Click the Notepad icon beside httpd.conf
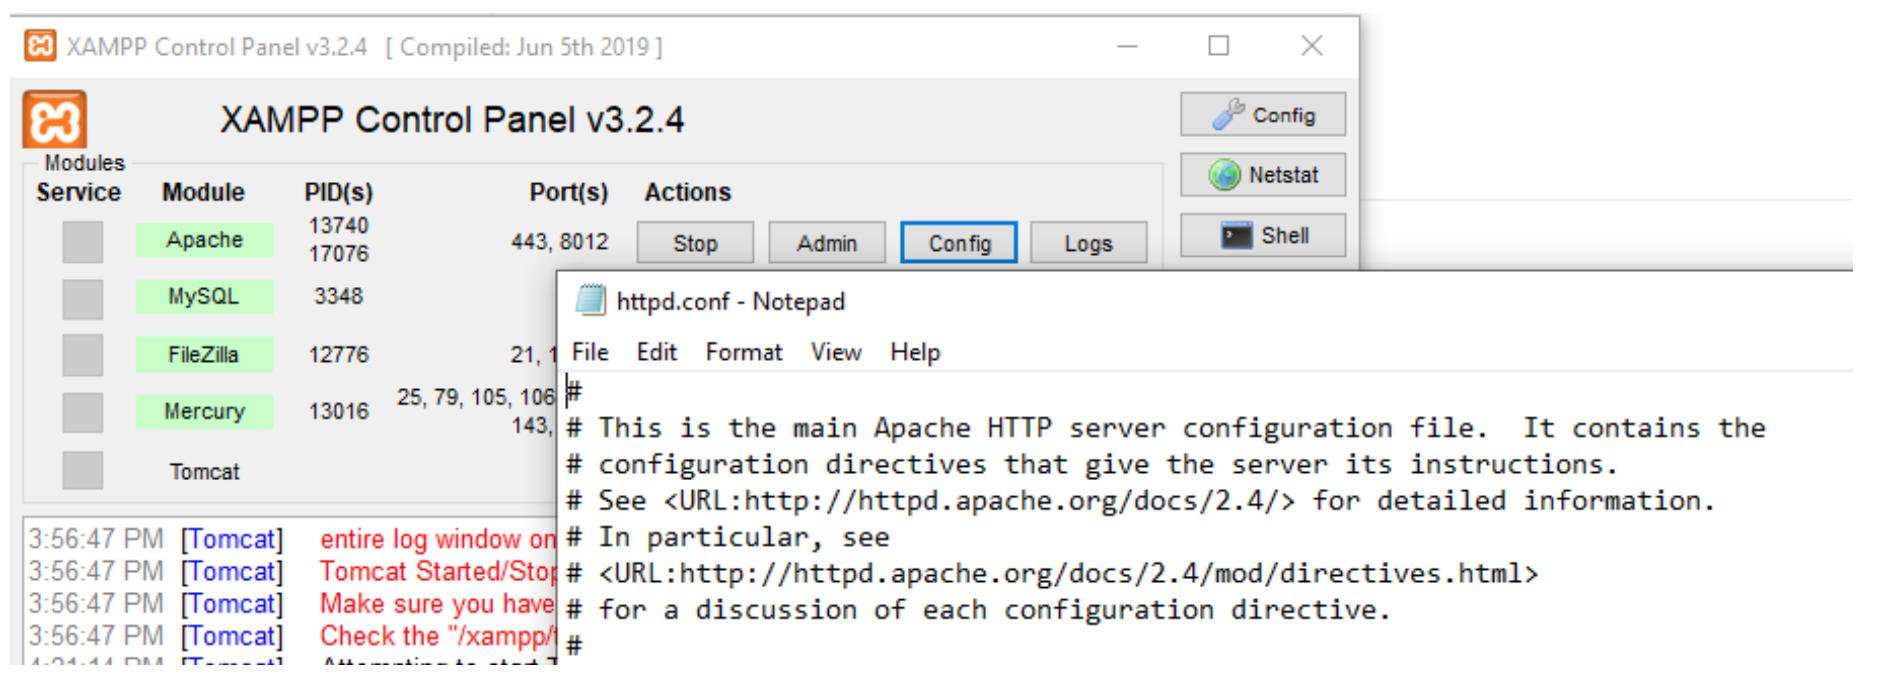The width and height of the screenshot is (1877, 680). (590, 300)
